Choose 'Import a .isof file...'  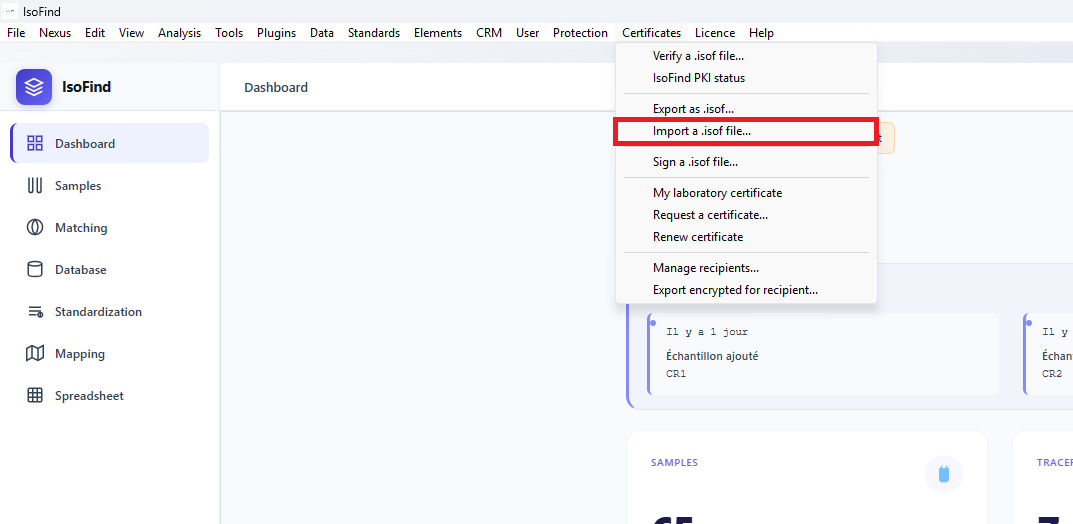point(747,131)
